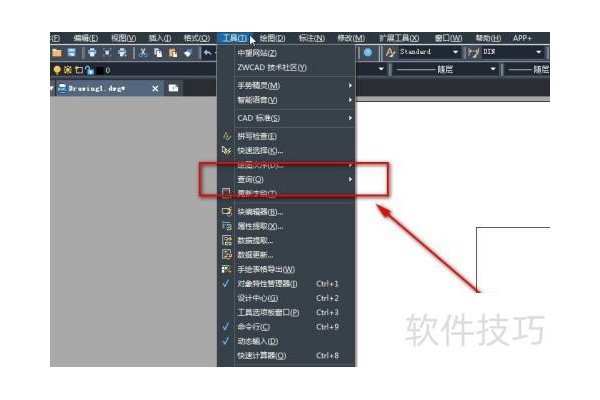This screenshot has height=400, width=600.
Task: Open the 绘图(D) menu
Action: pyautogui.click(x=272, y=38)
